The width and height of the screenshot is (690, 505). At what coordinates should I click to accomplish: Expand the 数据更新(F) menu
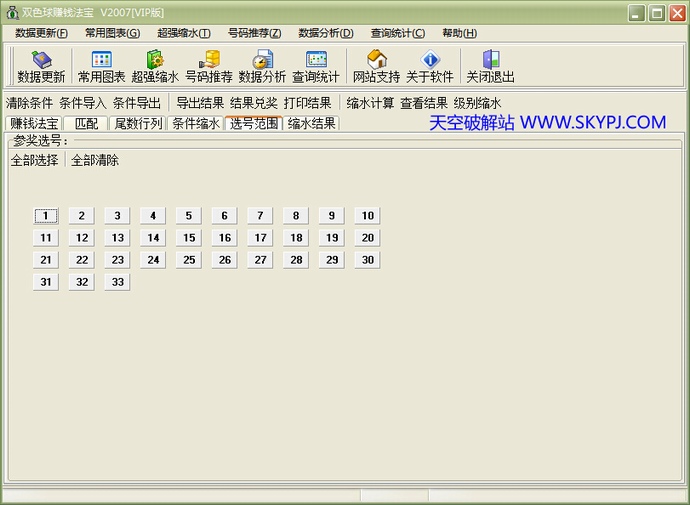click(42, 33)
